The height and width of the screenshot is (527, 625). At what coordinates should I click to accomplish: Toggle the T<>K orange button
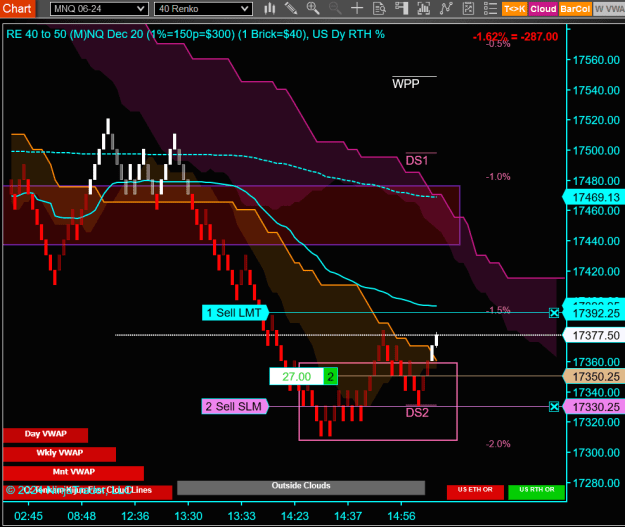515,9
